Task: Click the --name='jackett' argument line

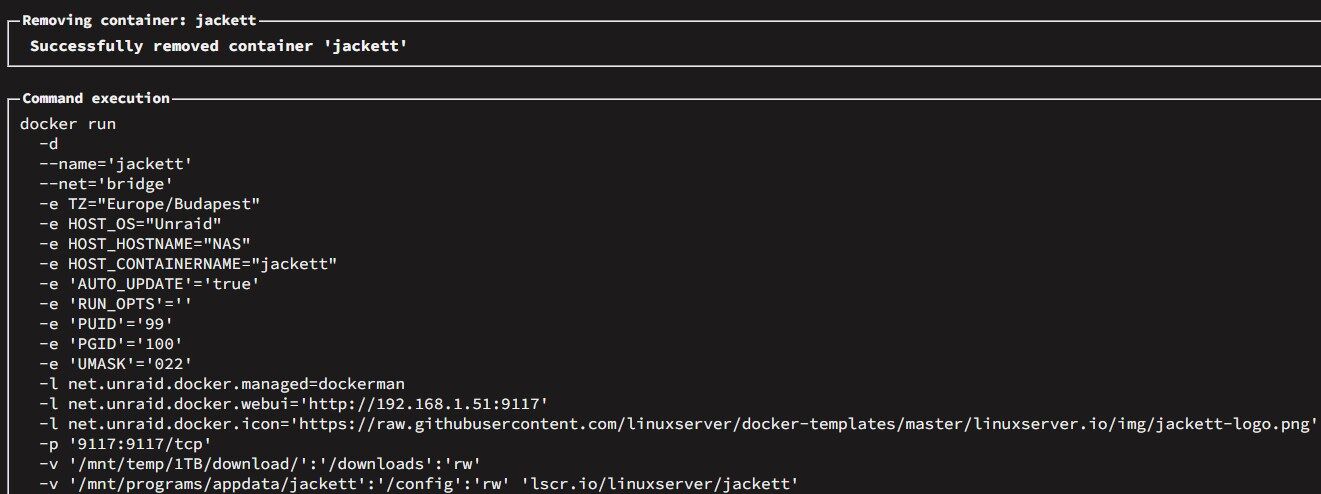Action: click(115, 163)
